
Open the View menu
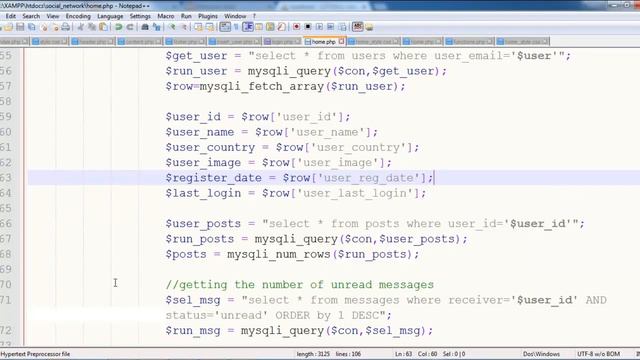(53, 16)
